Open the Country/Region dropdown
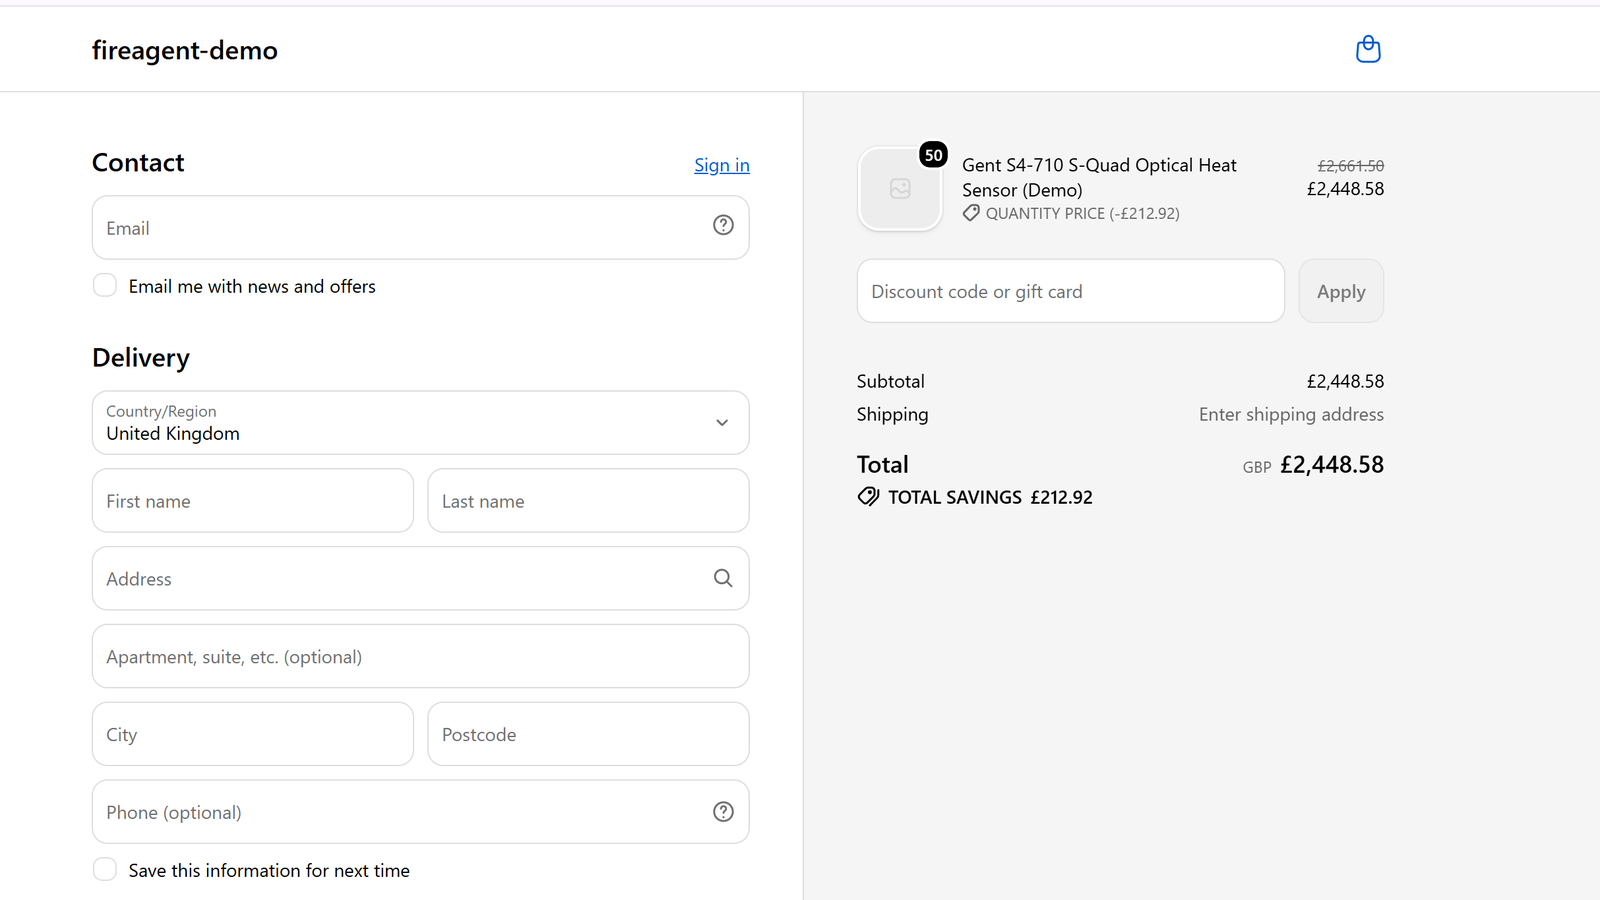The height and width of the screenshot is (900, 1600). tap(421, 422)
